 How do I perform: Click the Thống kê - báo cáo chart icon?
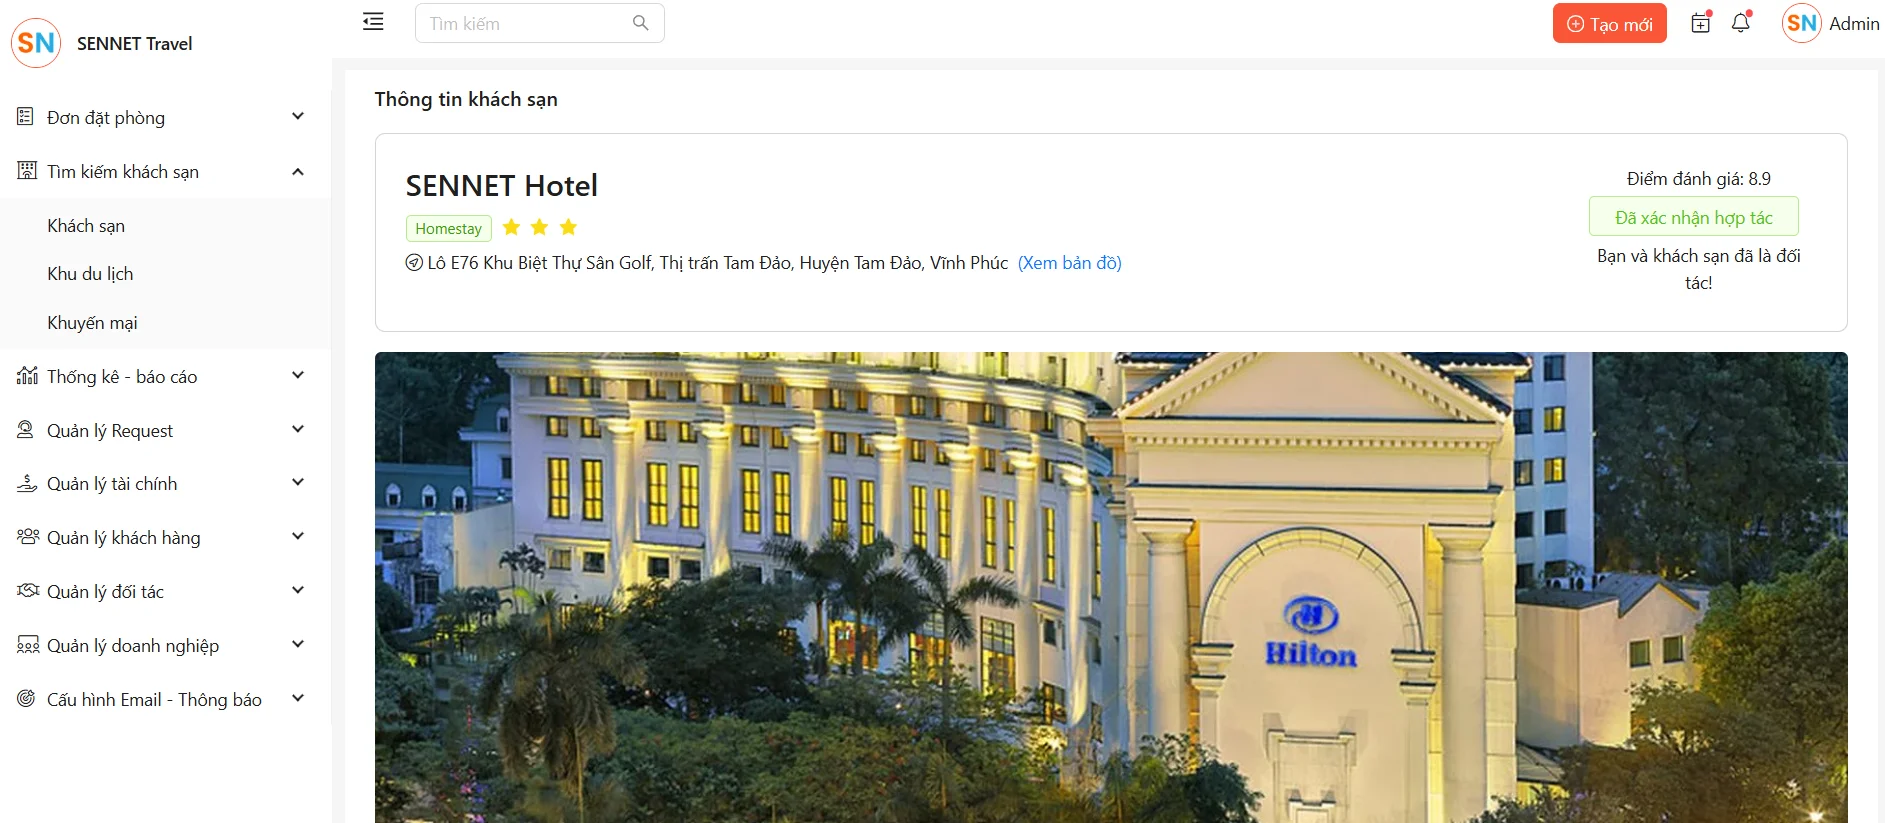27,376
